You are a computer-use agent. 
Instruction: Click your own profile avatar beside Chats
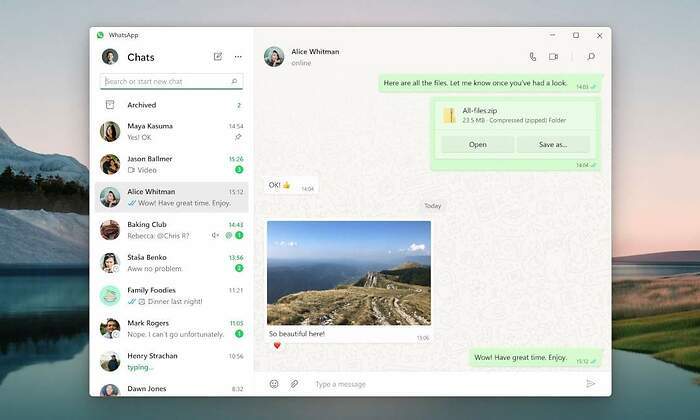110,57
